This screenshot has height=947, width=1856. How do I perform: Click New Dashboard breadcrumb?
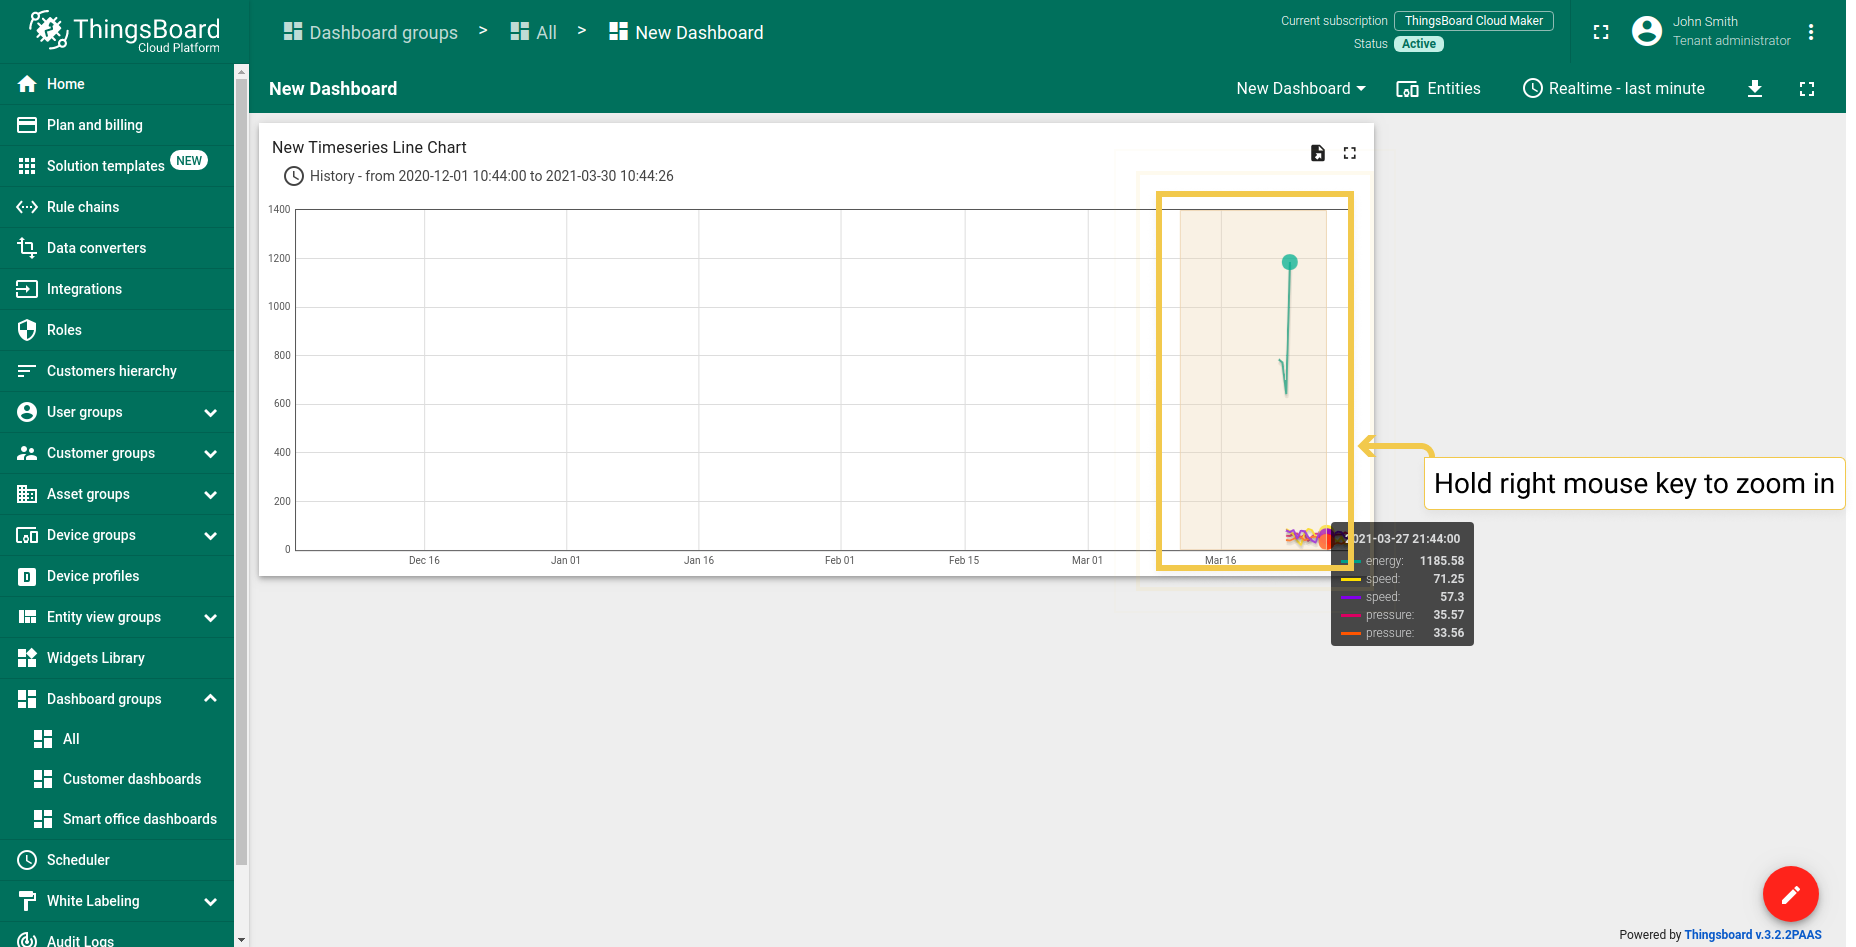(686, 32)
